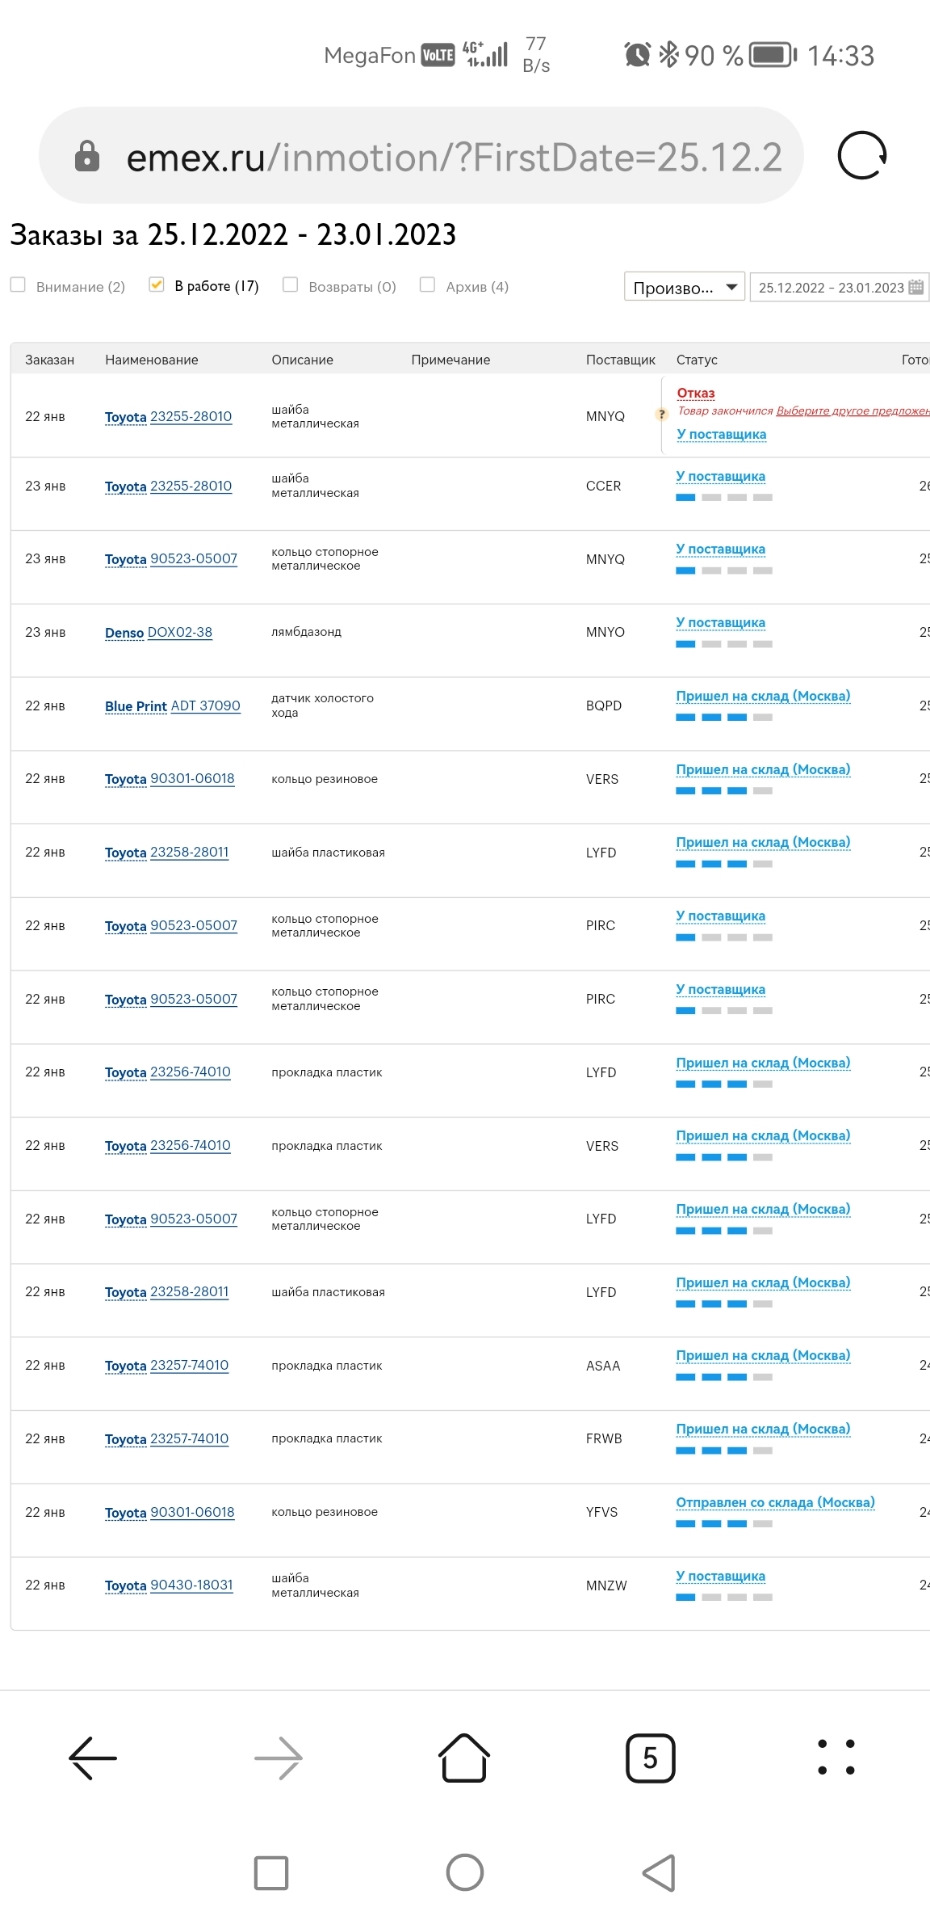Open the tabs switcher showing 5
This screenshot has width=930, height=1920.
pos(650,1758)
